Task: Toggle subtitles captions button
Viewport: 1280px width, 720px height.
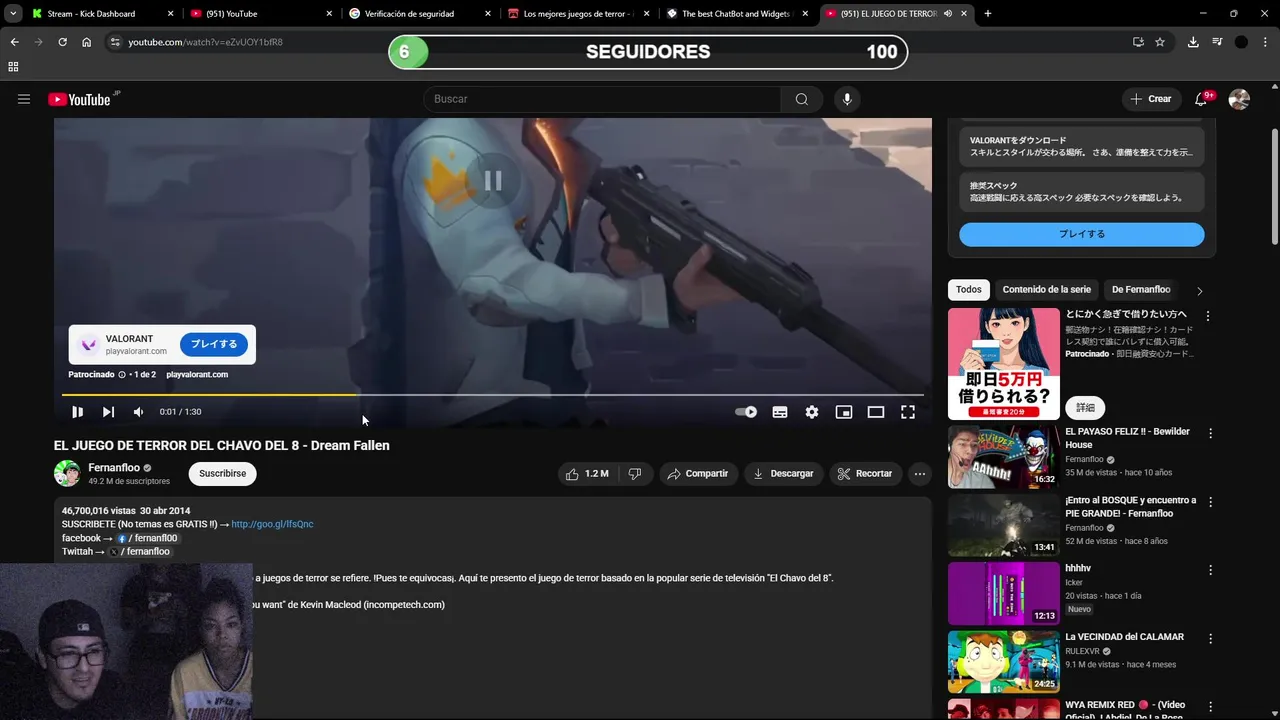Action: 780,412
